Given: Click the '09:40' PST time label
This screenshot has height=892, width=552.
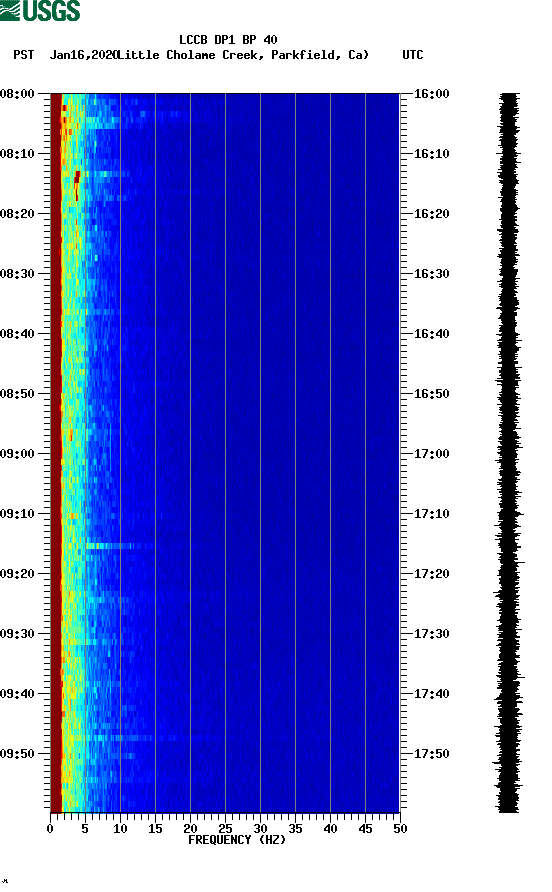Looking at the screenshot, I should coord(18,694).
